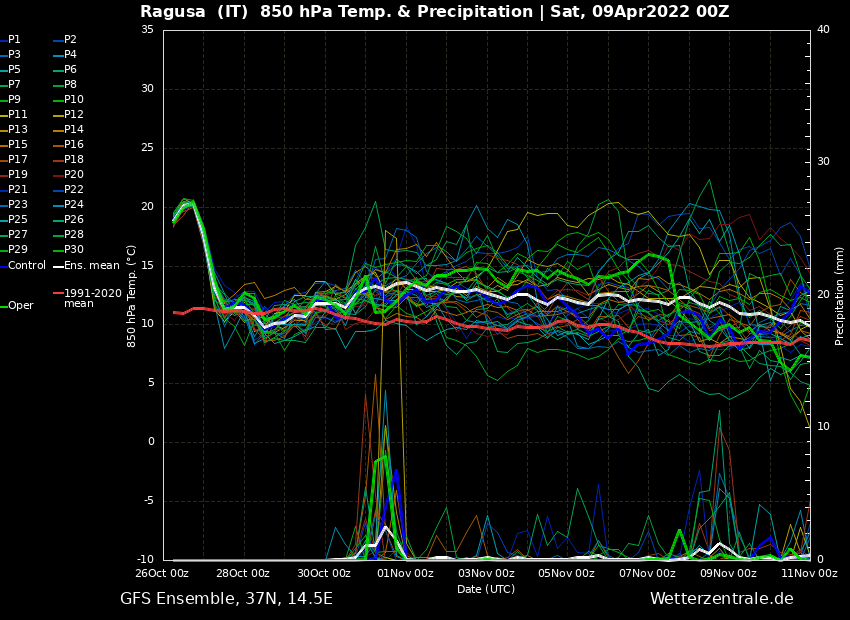
Task: Select the 1991-2020 mean legend entry
Action: (x=92, y=298)
